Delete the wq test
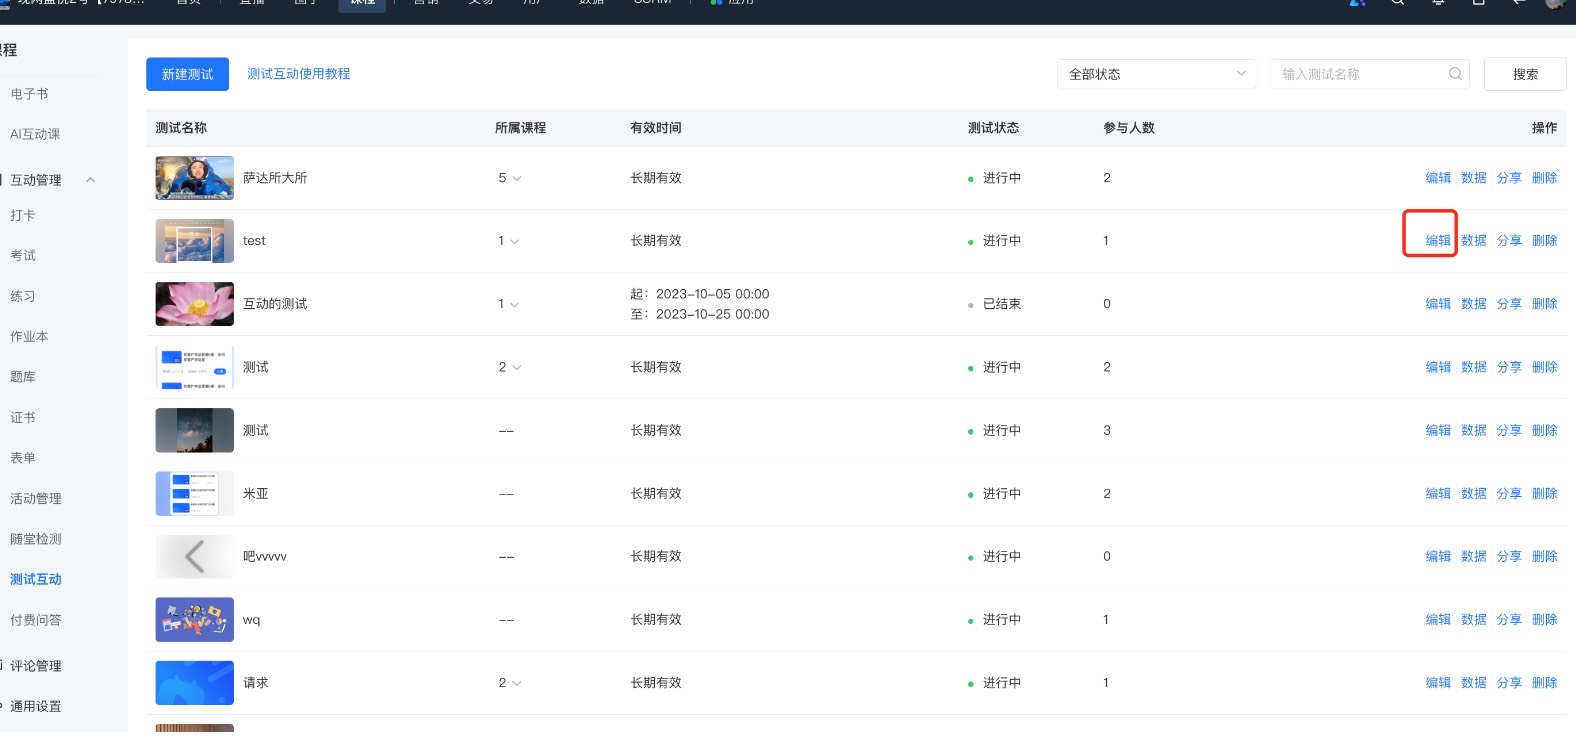This screenshot has width=1576, height=746. (x=1545, y=620)
